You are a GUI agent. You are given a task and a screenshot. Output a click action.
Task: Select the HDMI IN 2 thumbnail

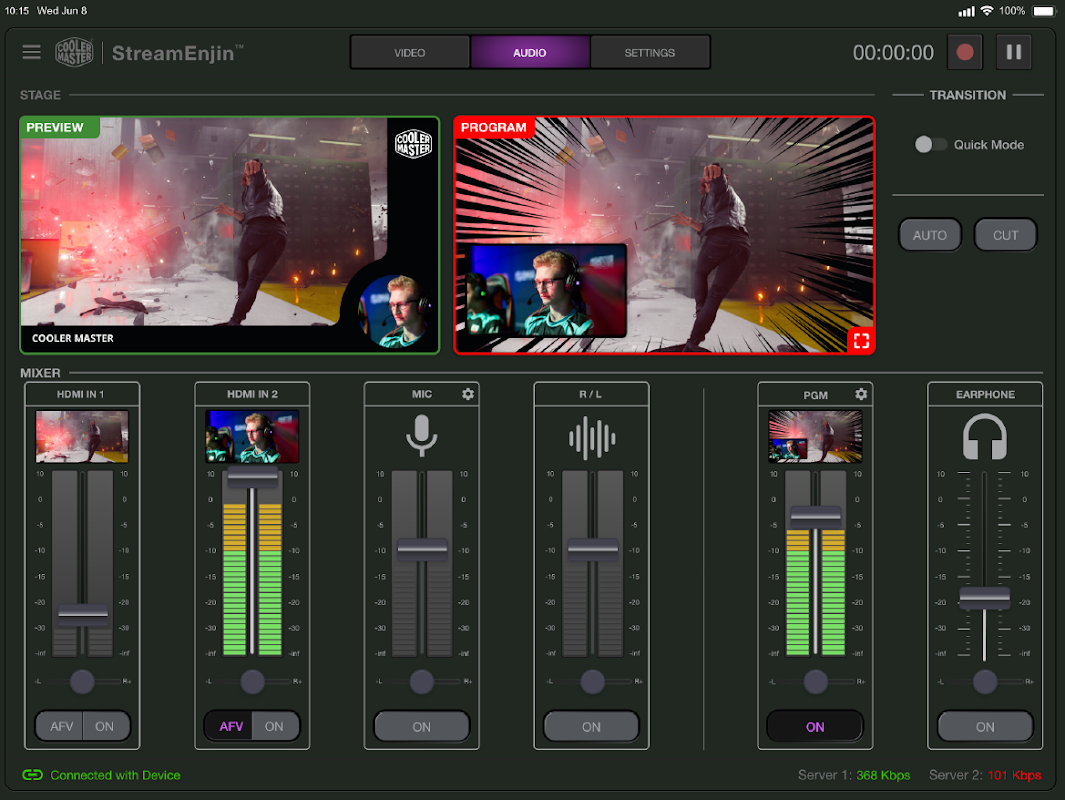click(252, 436)
